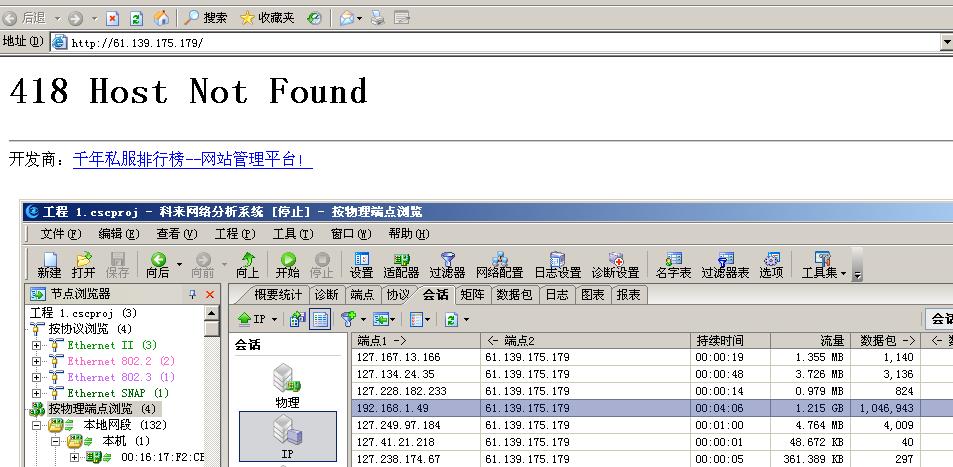
Task: Open 工程(P) menu
Action: click(x=235, y=234)
